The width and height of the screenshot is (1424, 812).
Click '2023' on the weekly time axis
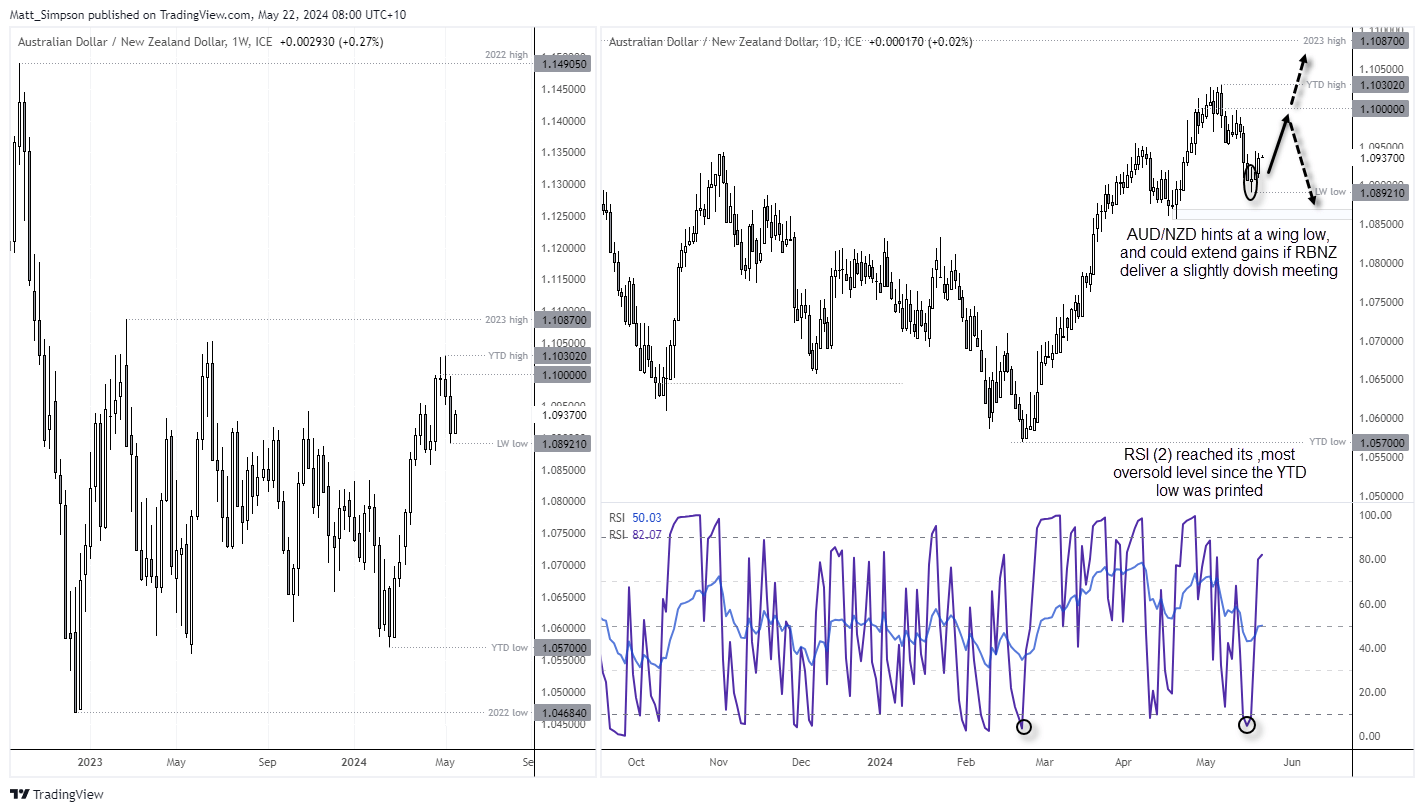click(90, 762)
